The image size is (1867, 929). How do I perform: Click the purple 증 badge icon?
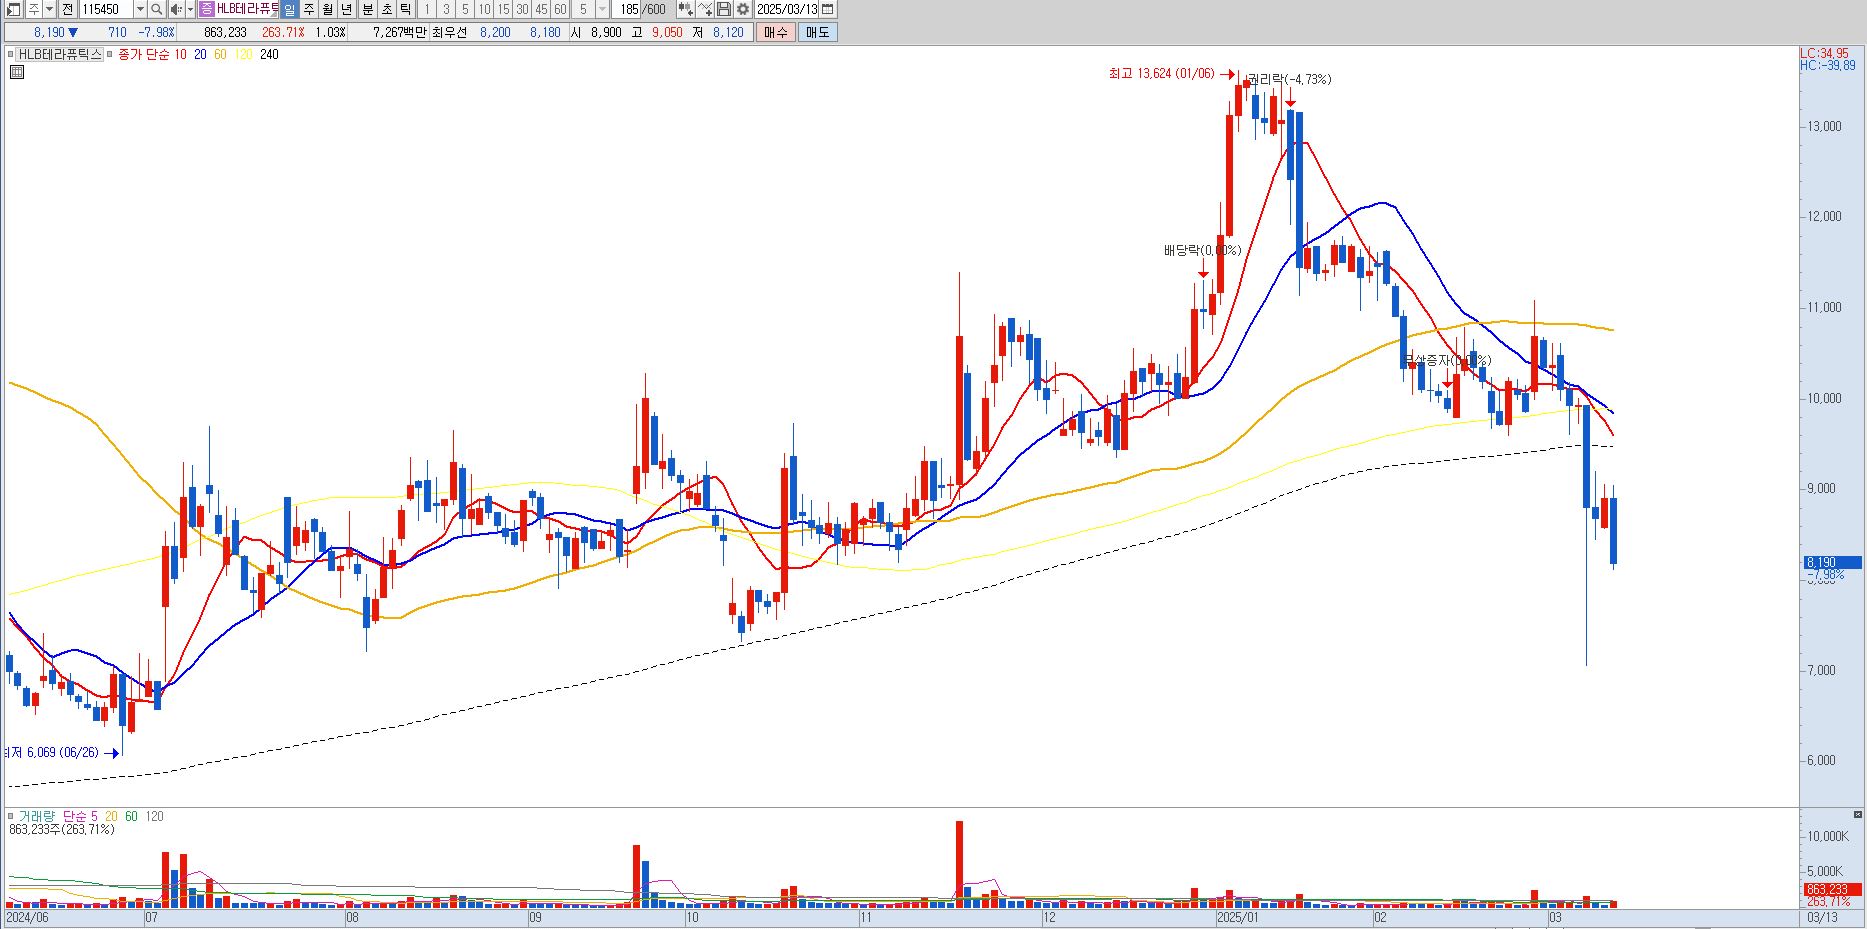[x=207, y=9]
